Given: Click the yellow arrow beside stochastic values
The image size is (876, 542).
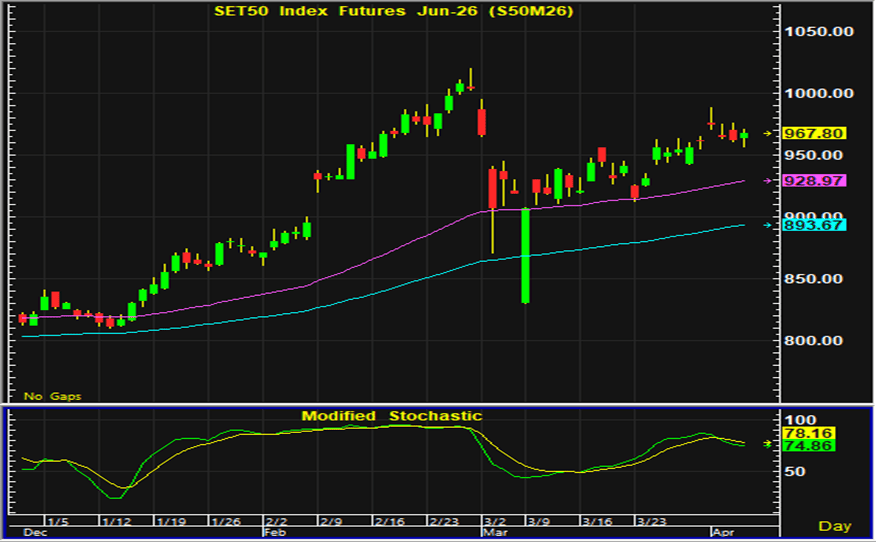Looking at the screenshot, I should tap(768, 443).
